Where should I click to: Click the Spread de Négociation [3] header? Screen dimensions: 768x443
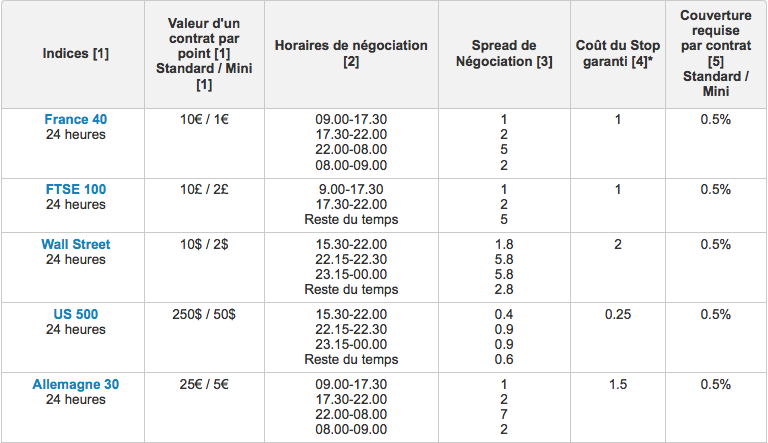coord(504,53)
